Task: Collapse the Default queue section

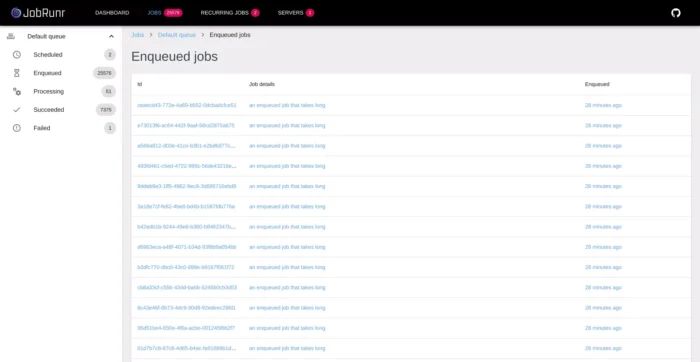Action: pos(111,37)
